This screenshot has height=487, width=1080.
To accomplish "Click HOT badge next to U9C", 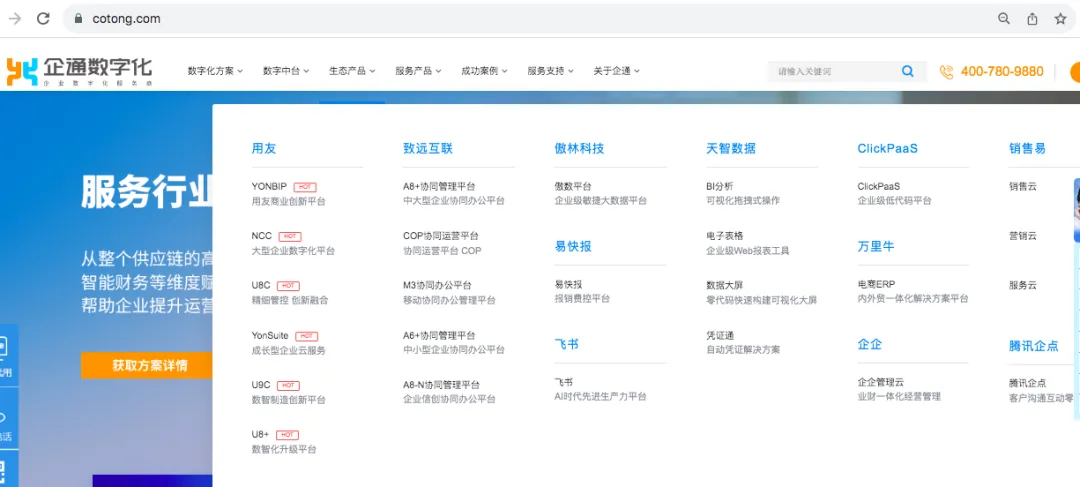I will (x=288, y=386).
